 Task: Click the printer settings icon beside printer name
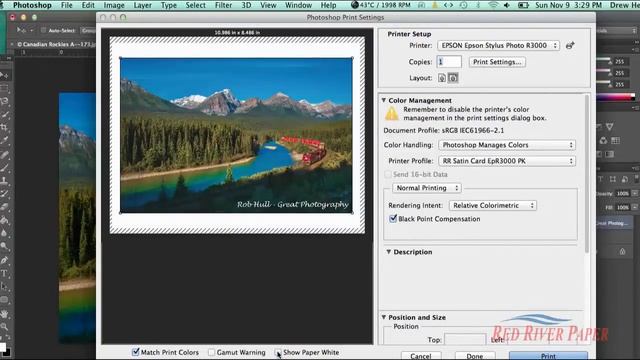[x=570, y=46]
